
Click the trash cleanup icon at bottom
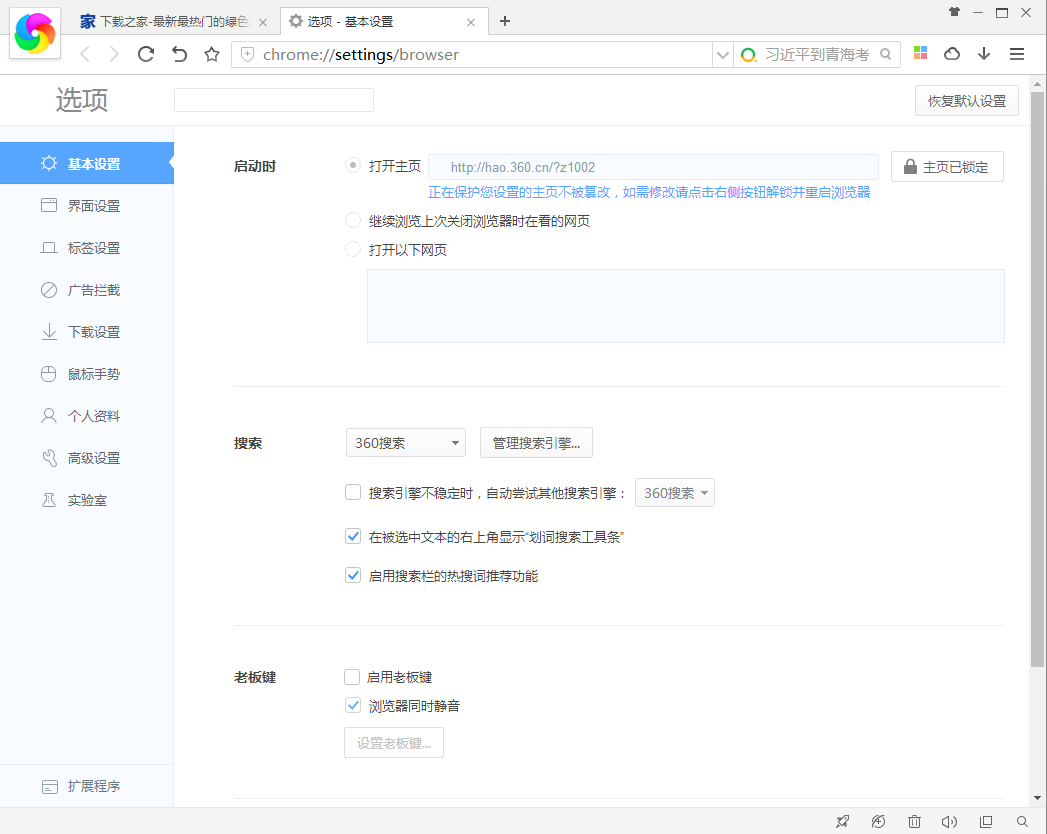[914, 821]
